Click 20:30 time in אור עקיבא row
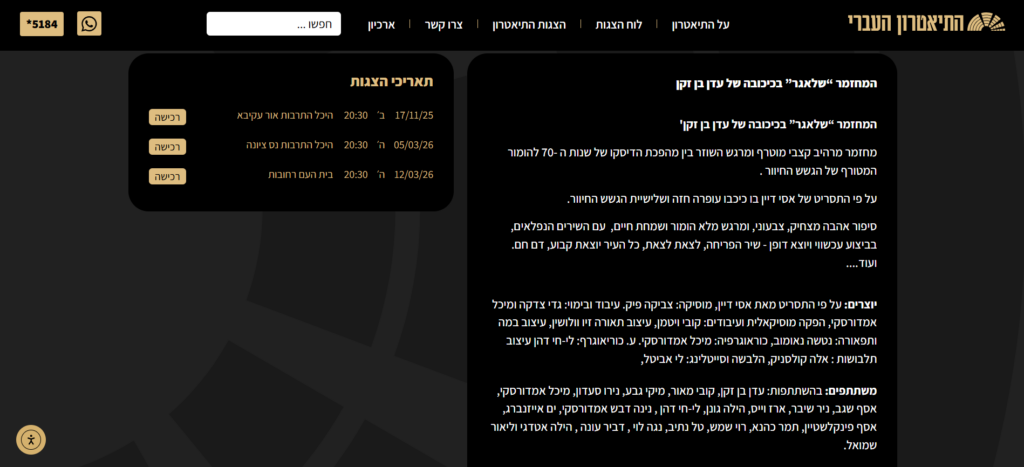The image size is (1024, 467). point(356,115)
